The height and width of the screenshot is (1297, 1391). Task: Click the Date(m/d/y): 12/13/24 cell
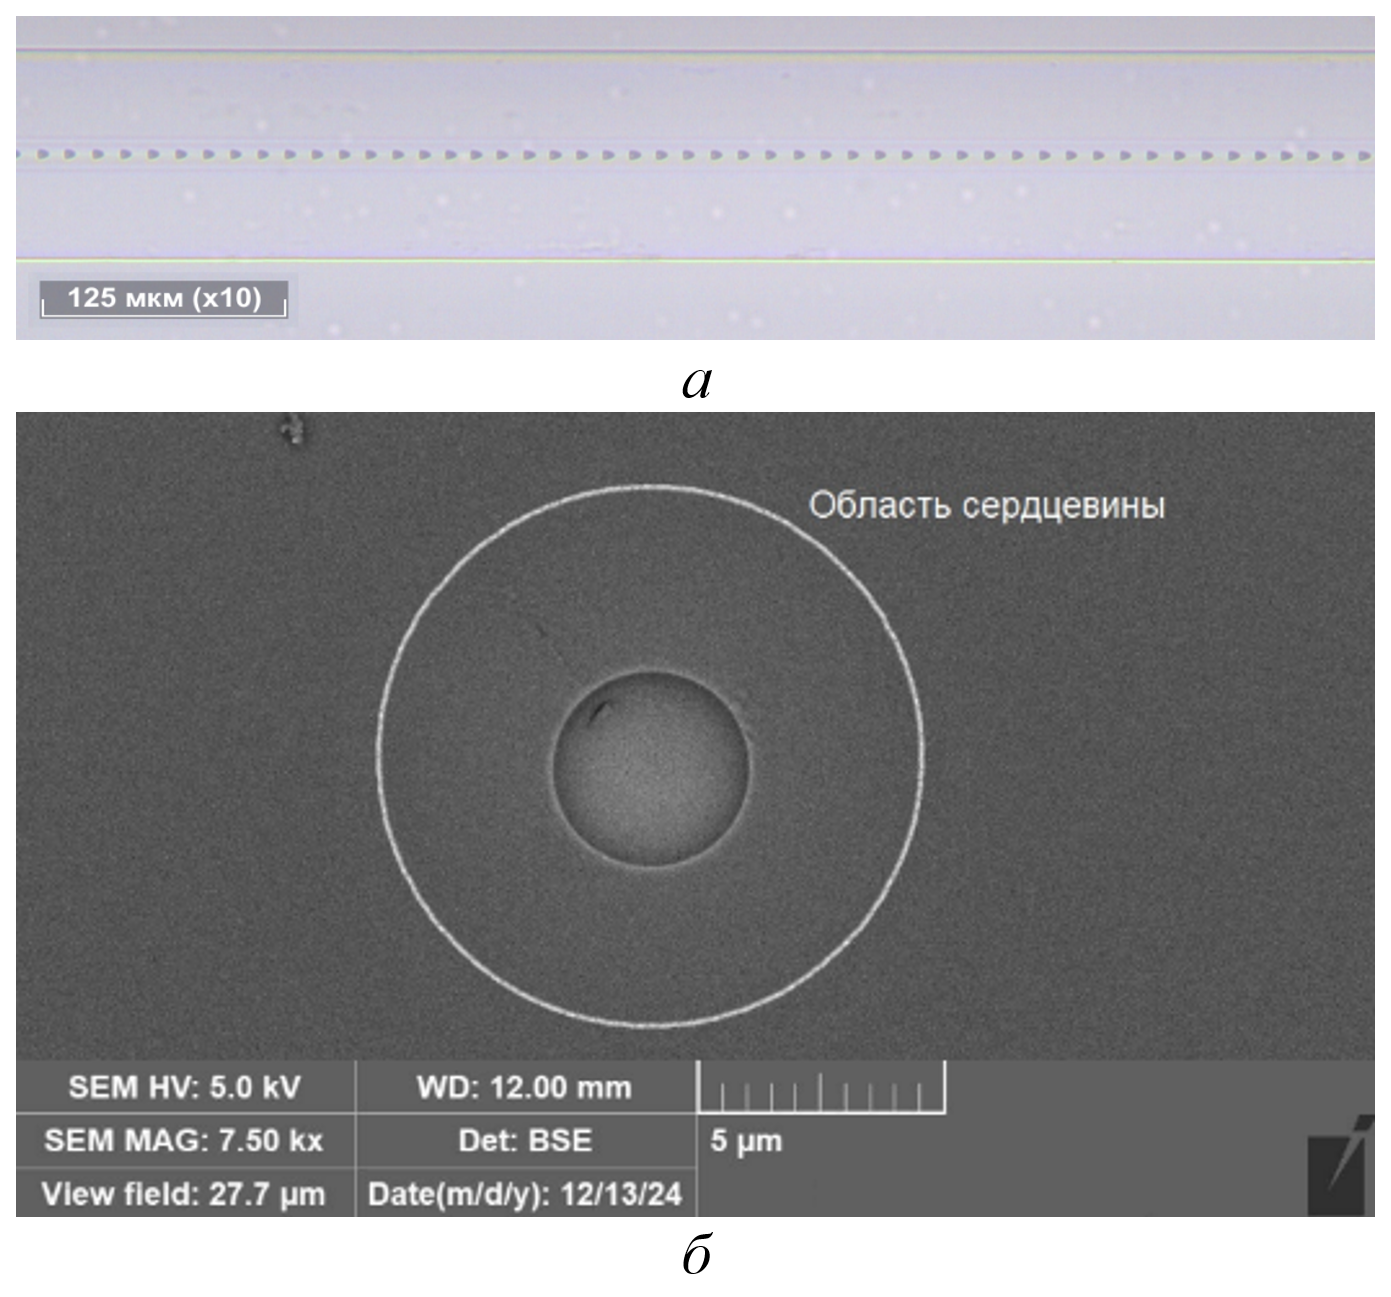click(x=524, y=1194)
